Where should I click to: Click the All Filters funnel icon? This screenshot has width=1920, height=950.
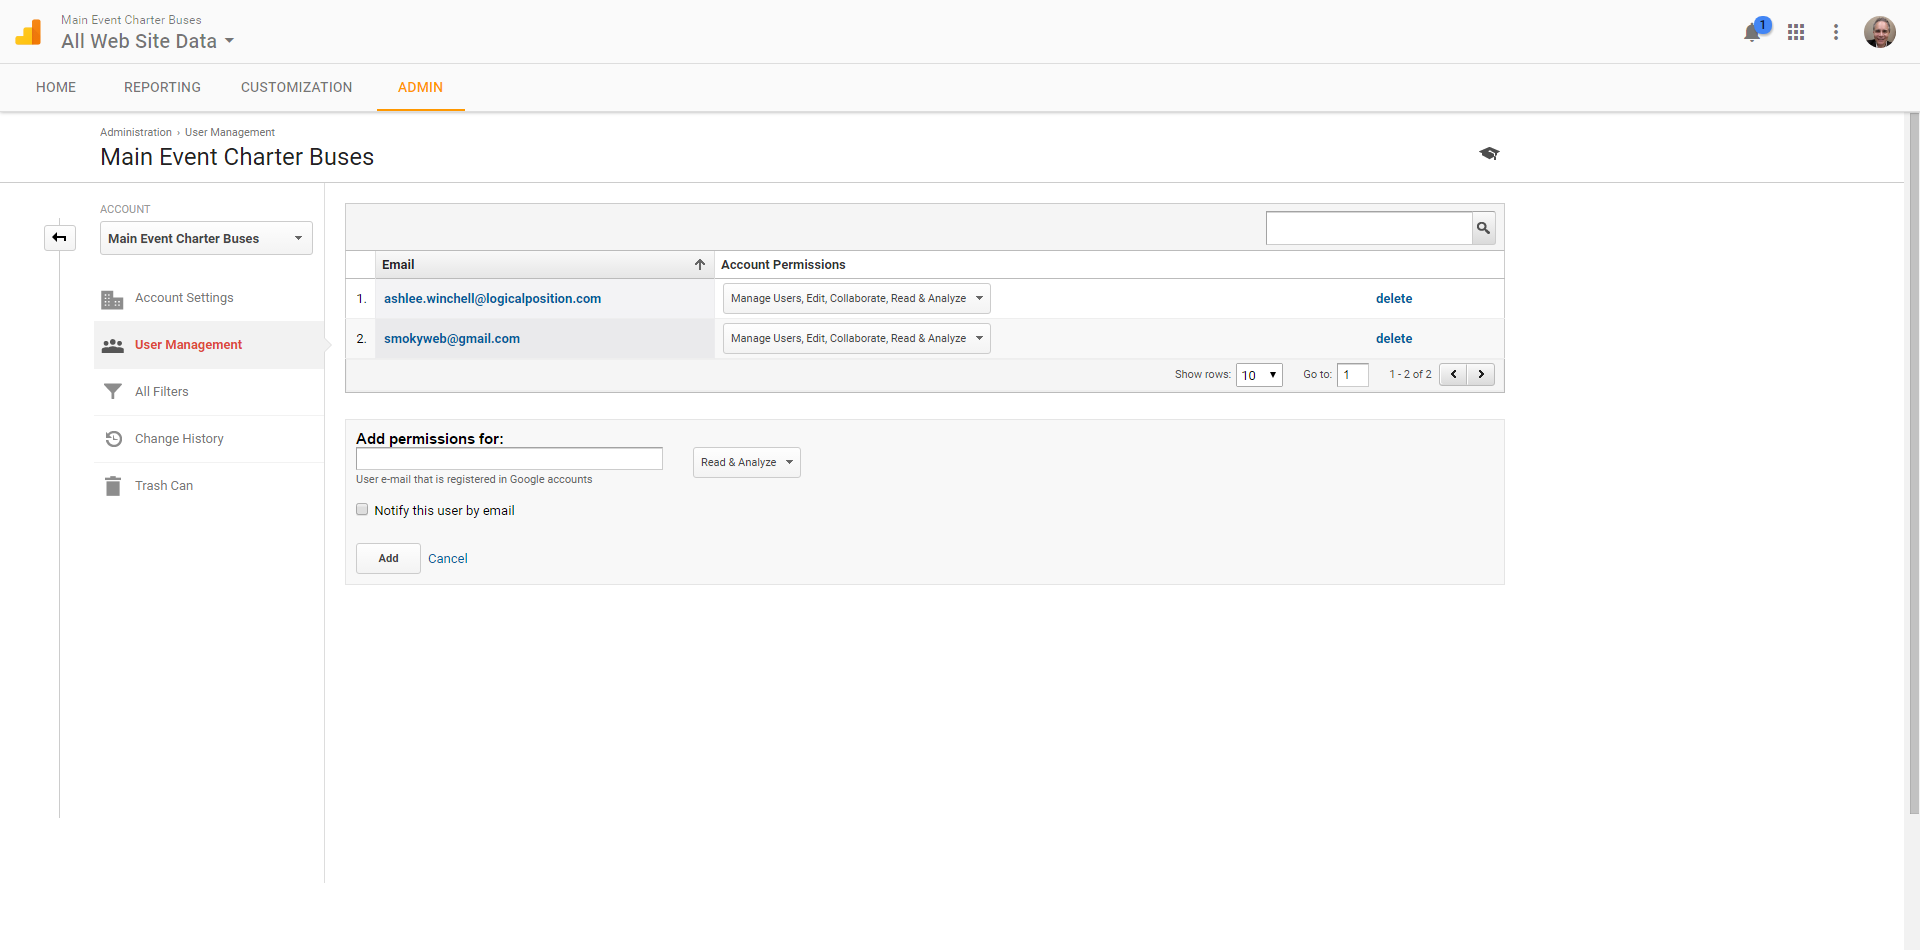(113, 391)
